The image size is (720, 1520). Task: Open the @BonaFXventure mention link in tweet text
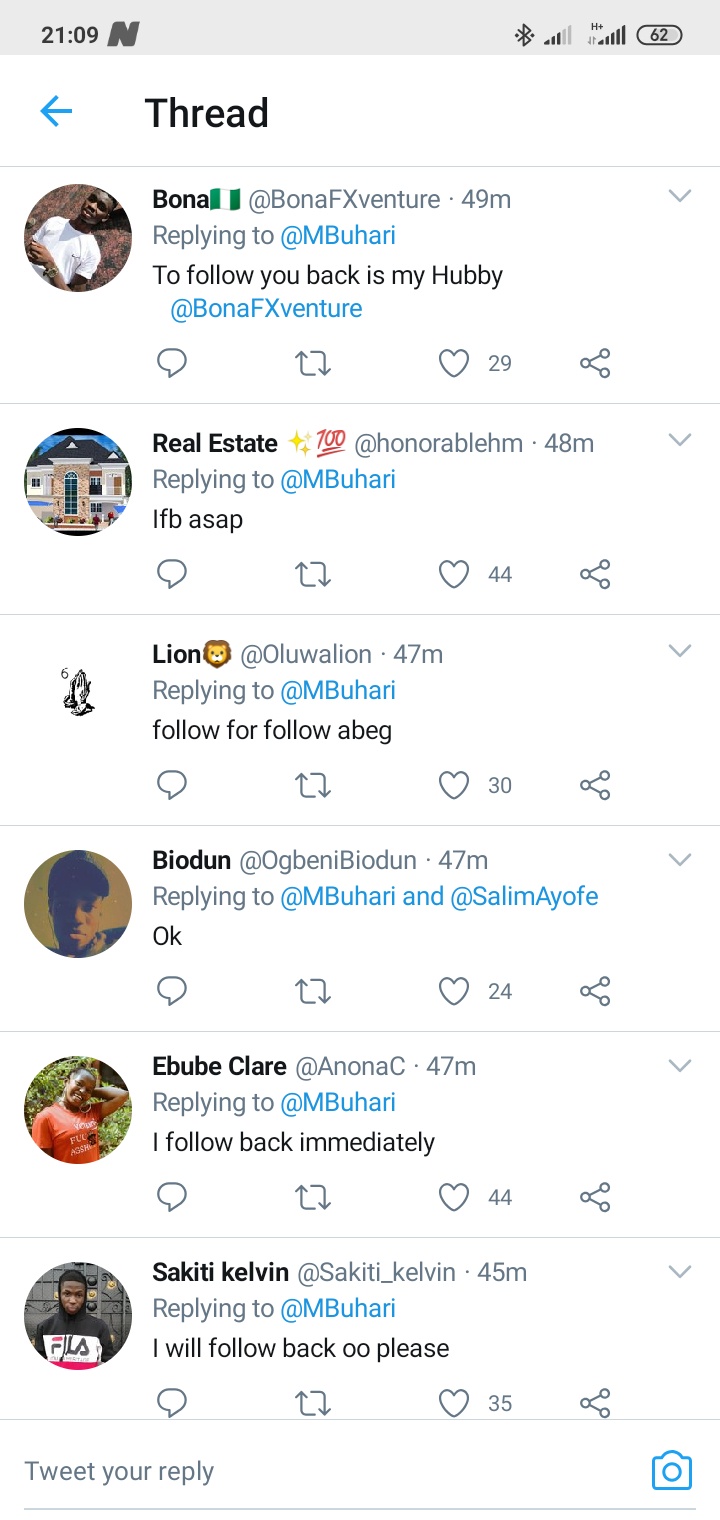click(x=266, y=308)
